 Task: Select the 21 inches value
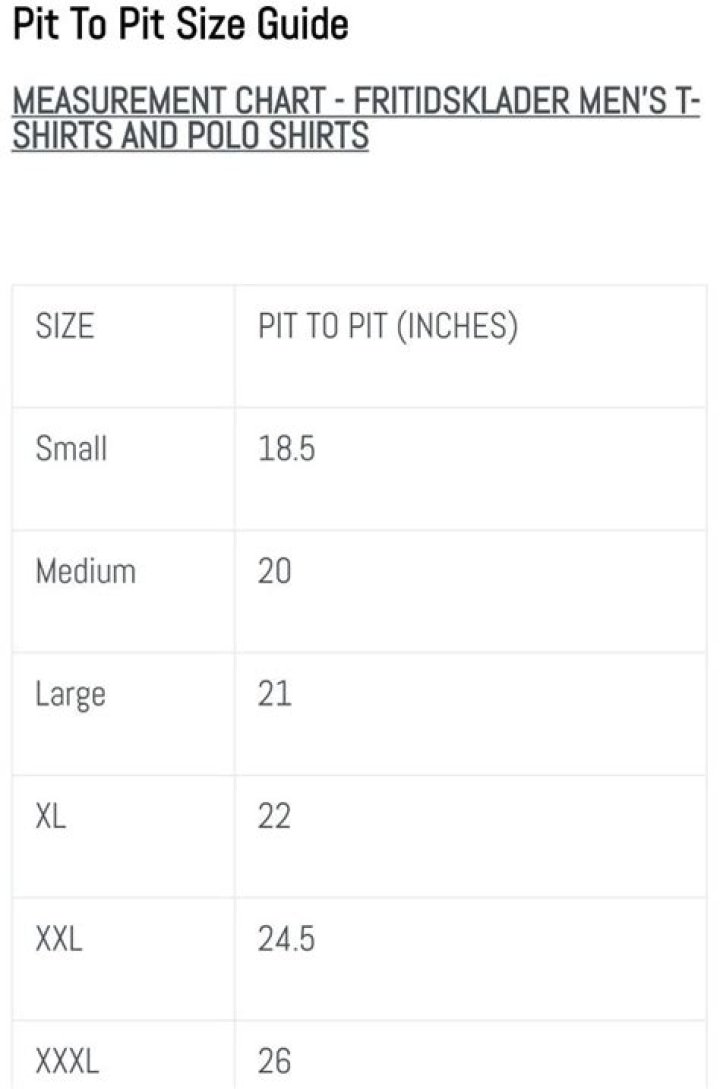point(275,694)
